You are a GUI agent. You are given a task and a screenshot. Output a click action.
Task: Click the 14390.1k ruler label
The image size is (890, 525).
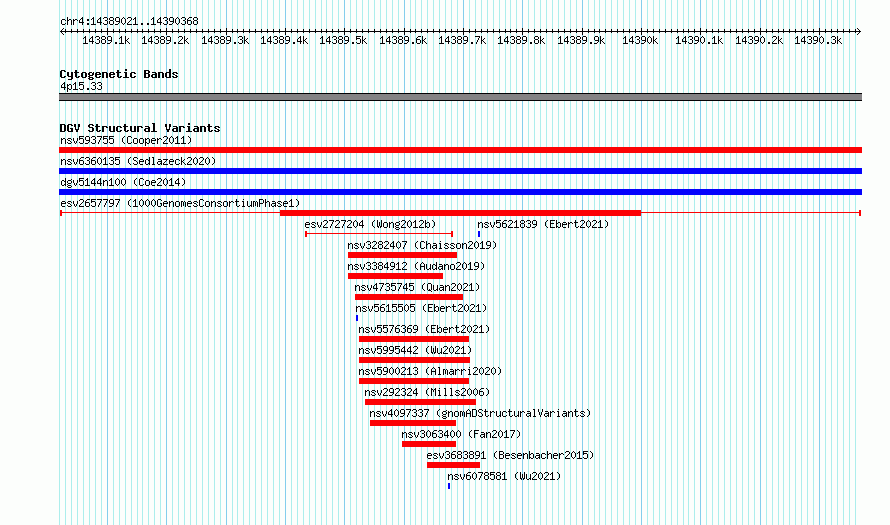[699, 40]
